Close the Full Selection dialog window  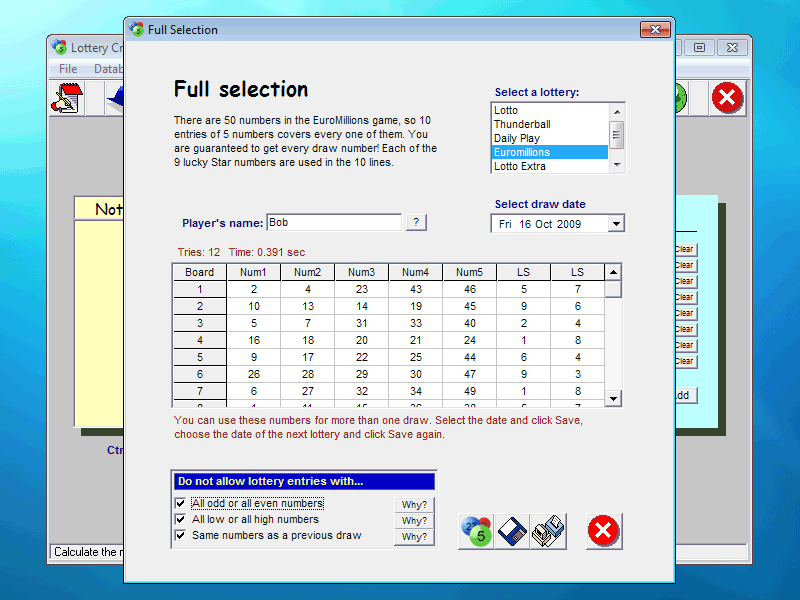pyautogui.click(x=655, y=30)
